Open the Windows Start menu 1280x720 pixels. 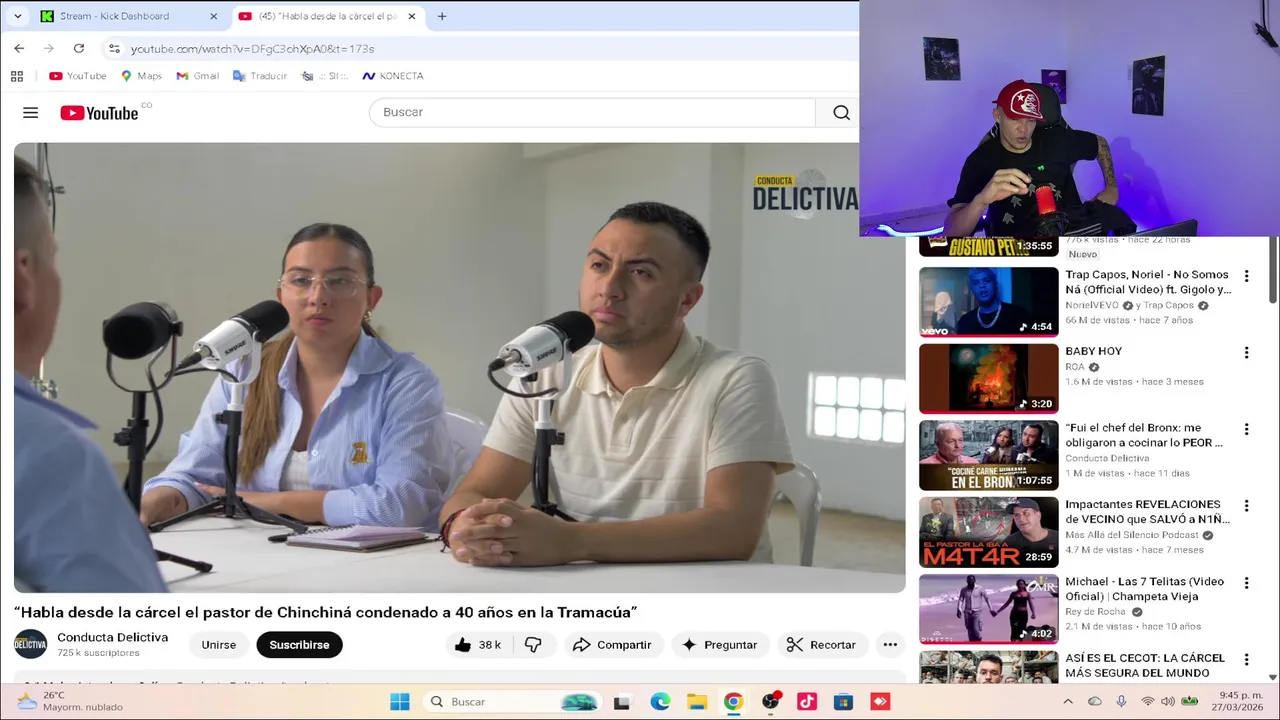(400, 702)
